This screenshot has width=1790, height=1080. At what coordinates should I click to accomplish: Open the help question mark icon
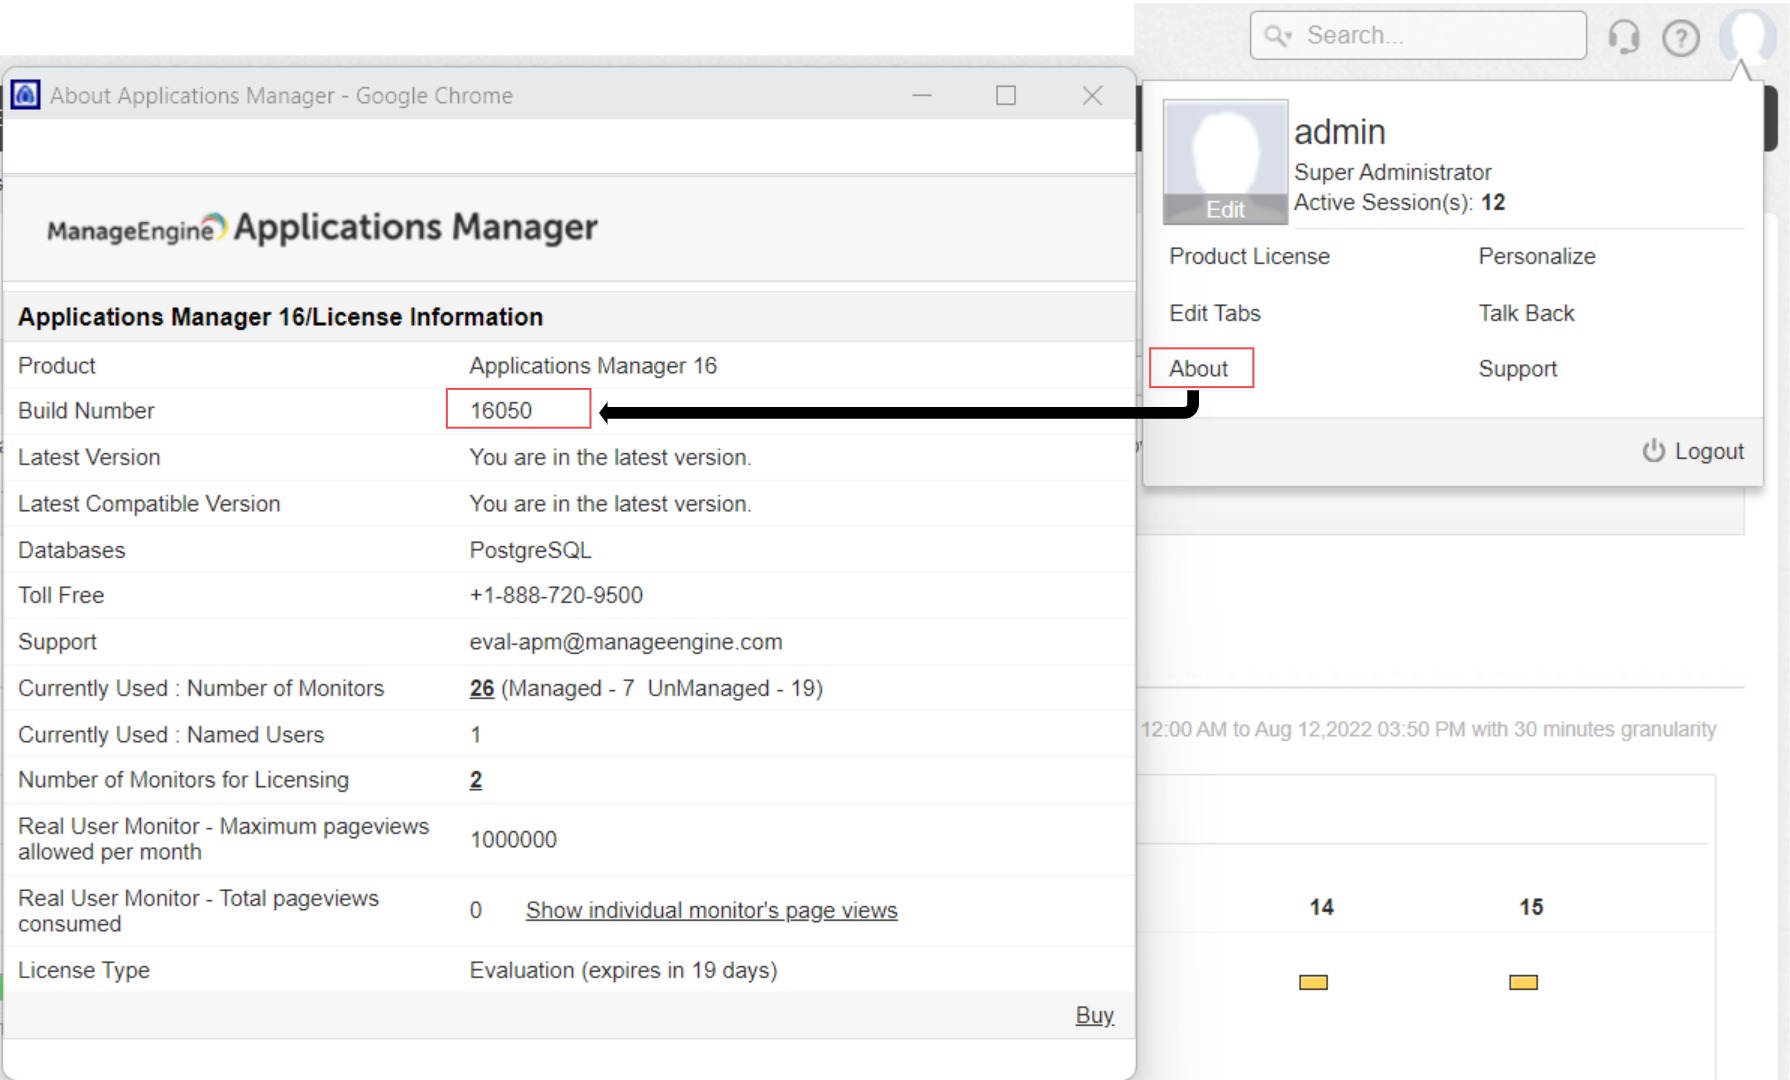[1680, 38]
